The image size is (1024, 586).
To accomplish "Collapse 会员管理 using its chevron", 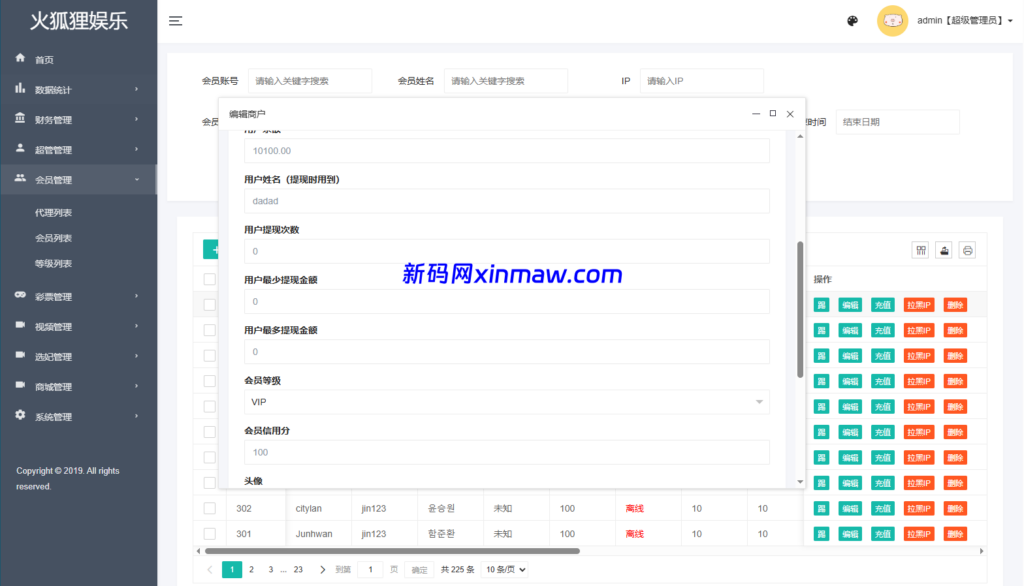I will pos(136,180).
